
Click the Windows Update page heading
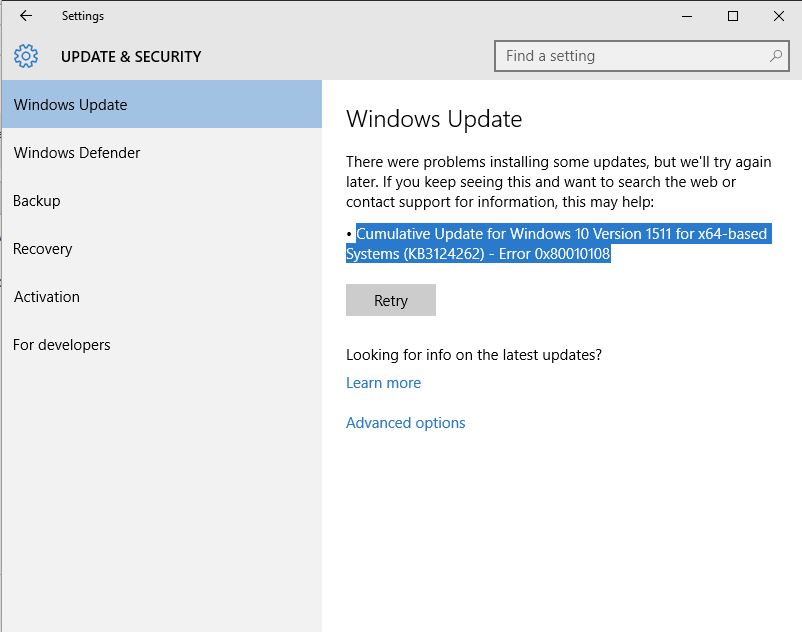[x=434, y=119]
